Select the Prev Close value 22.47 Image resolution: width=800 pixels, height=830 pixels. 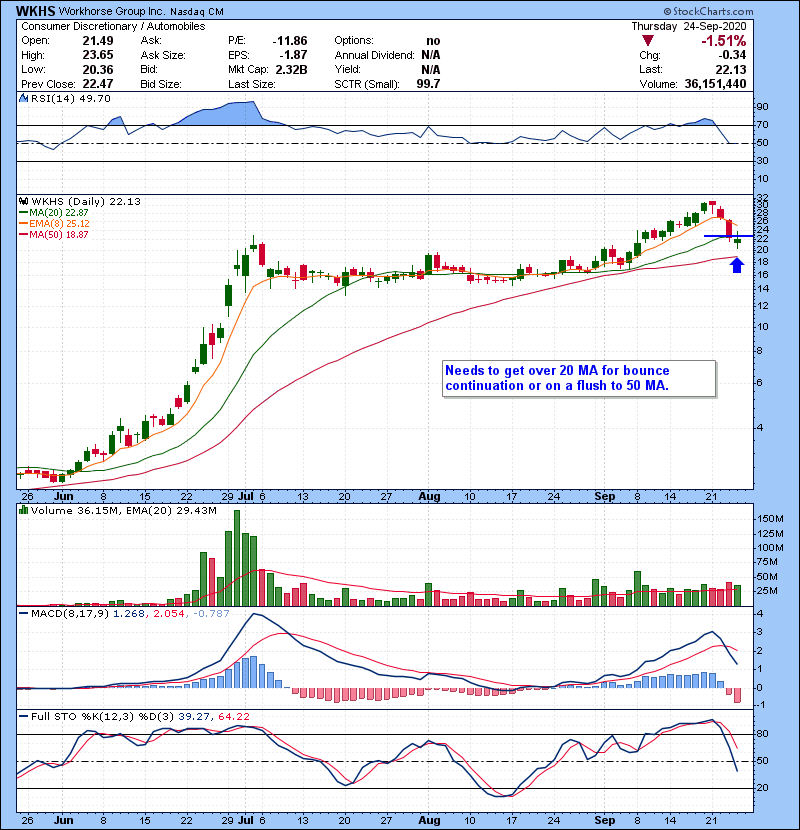point(98,84)
